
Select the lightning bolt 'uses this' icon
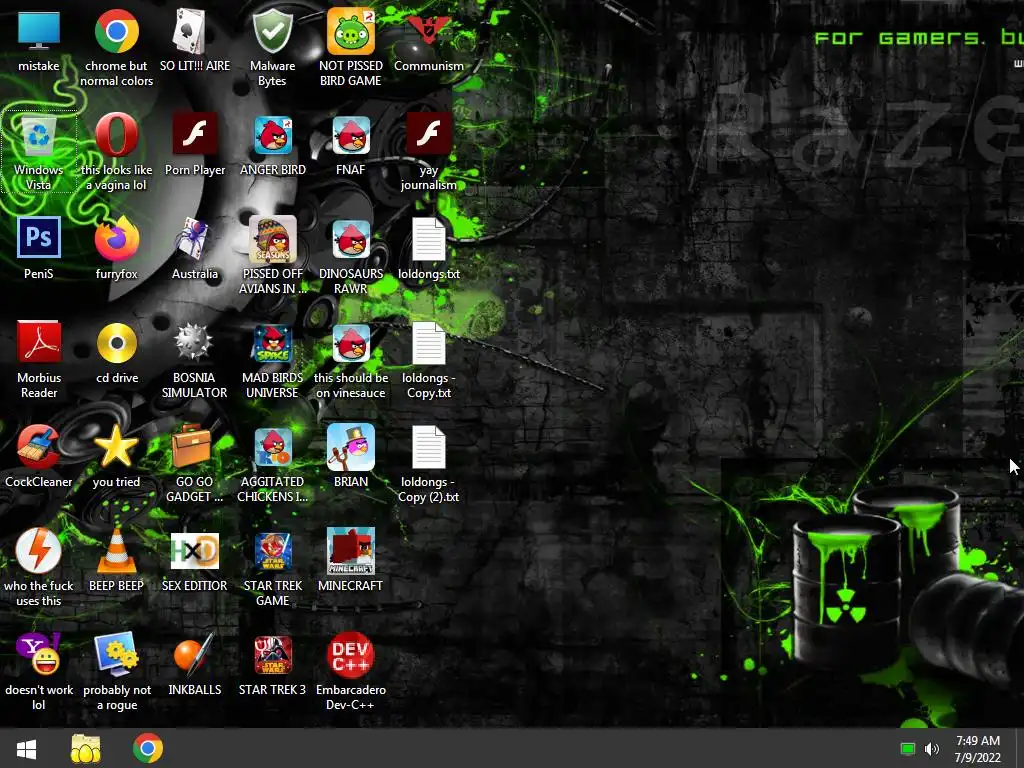point(39,551)
